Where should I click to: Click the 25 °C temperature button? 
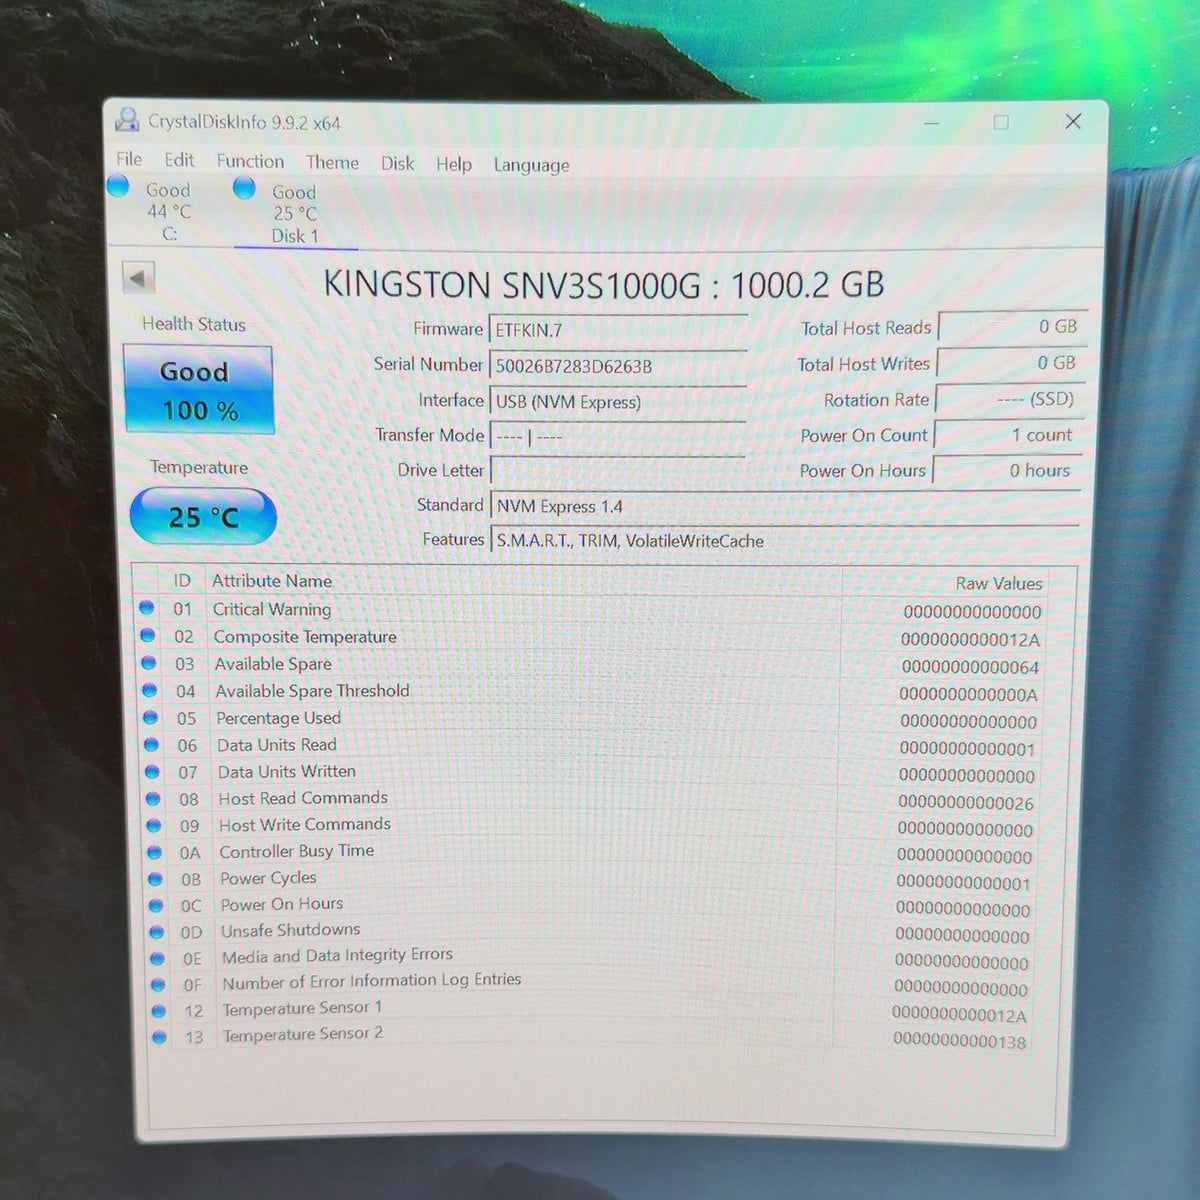203,517
